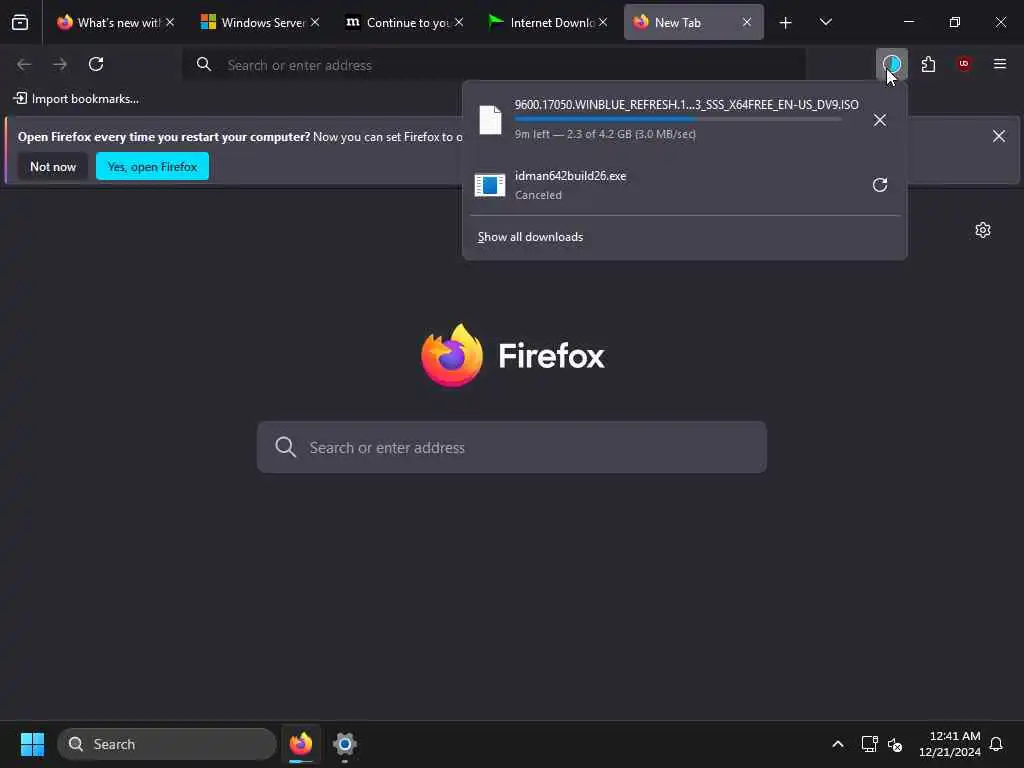Close the Windows Server tab
1024x768 pixels.
coord(315,22)
